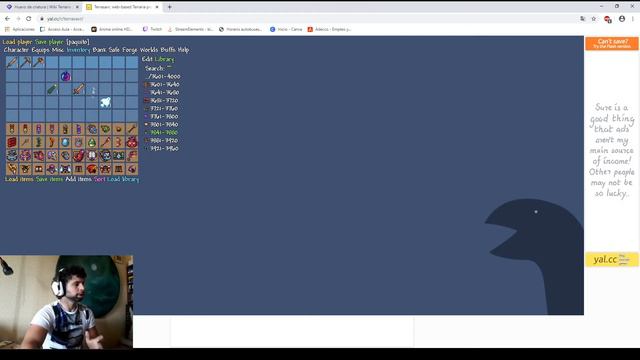Pick the purple round item in the inventory

[66, 76]
